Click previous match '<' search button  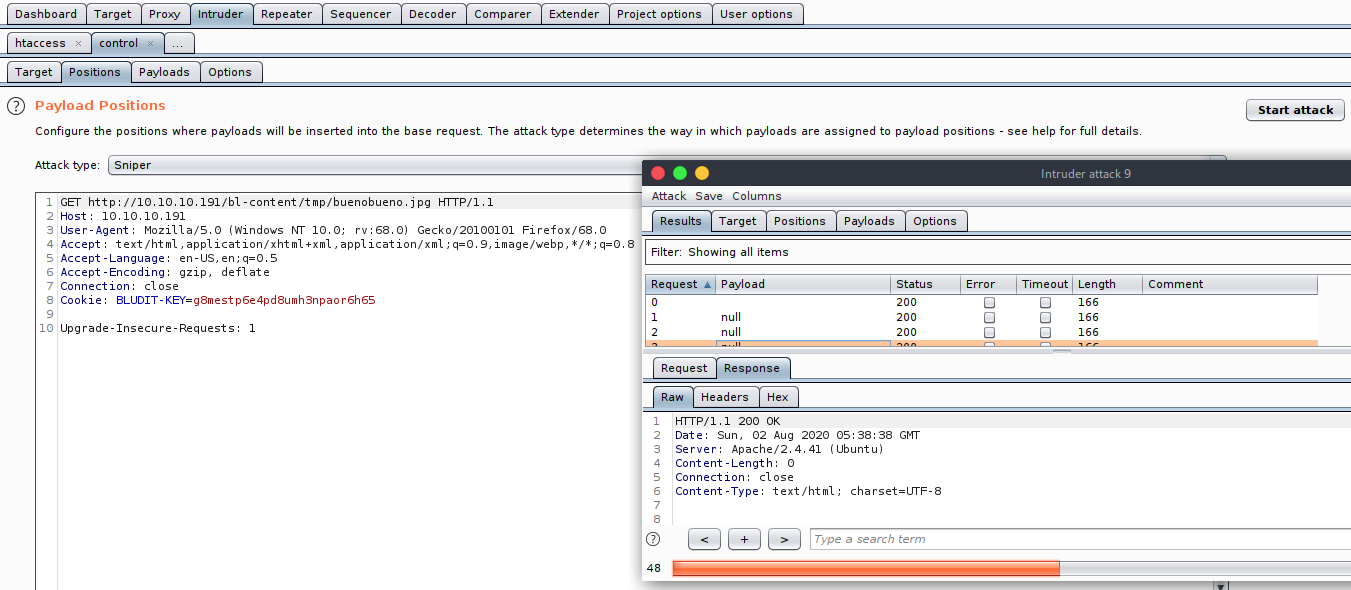pyautogui.click(x=704, y=540)
